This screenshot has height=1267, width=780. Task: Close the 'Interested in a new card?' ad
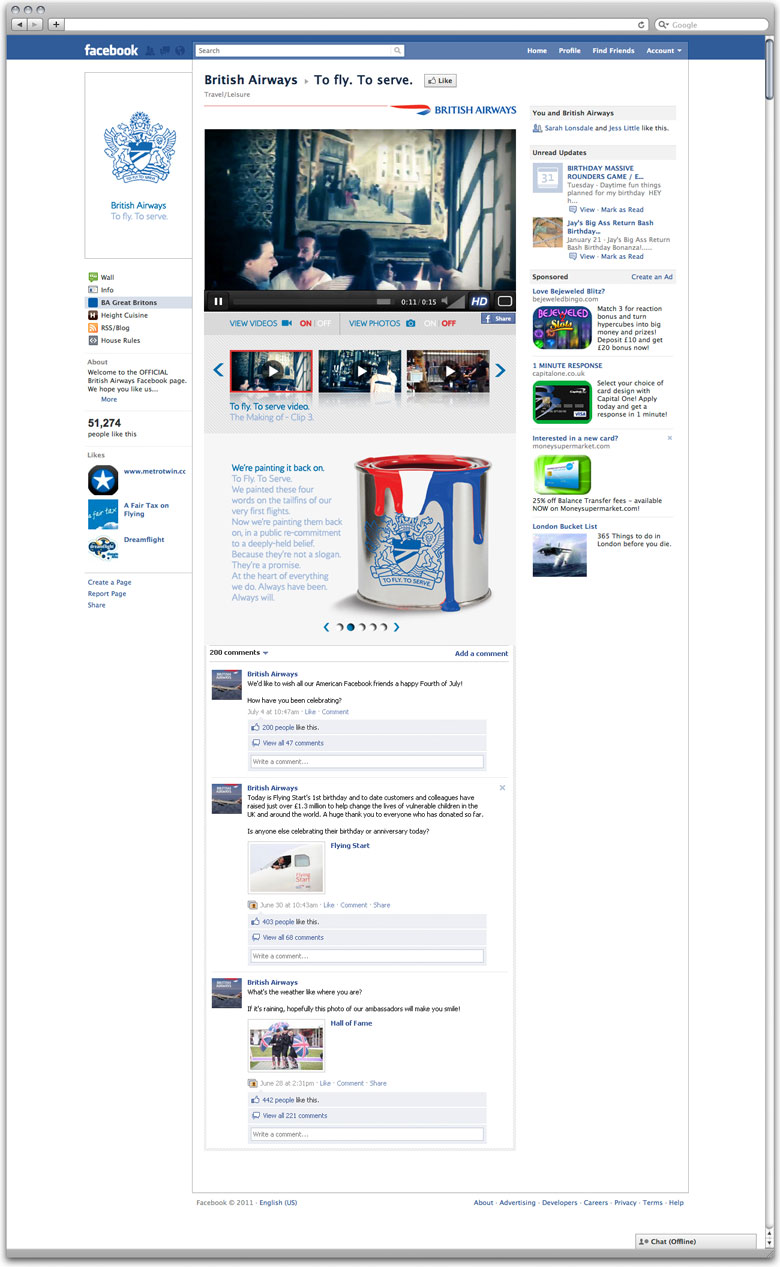pos(670,438)
